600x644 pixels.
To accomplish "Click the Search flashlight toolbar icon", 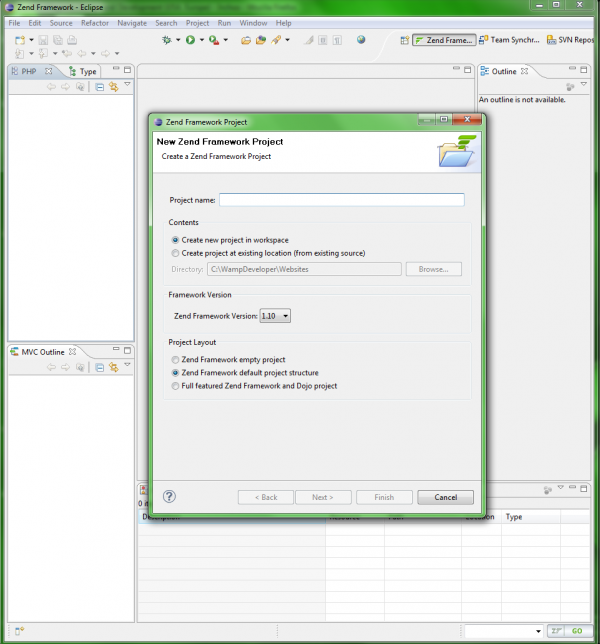I will (x=276, y=40).
